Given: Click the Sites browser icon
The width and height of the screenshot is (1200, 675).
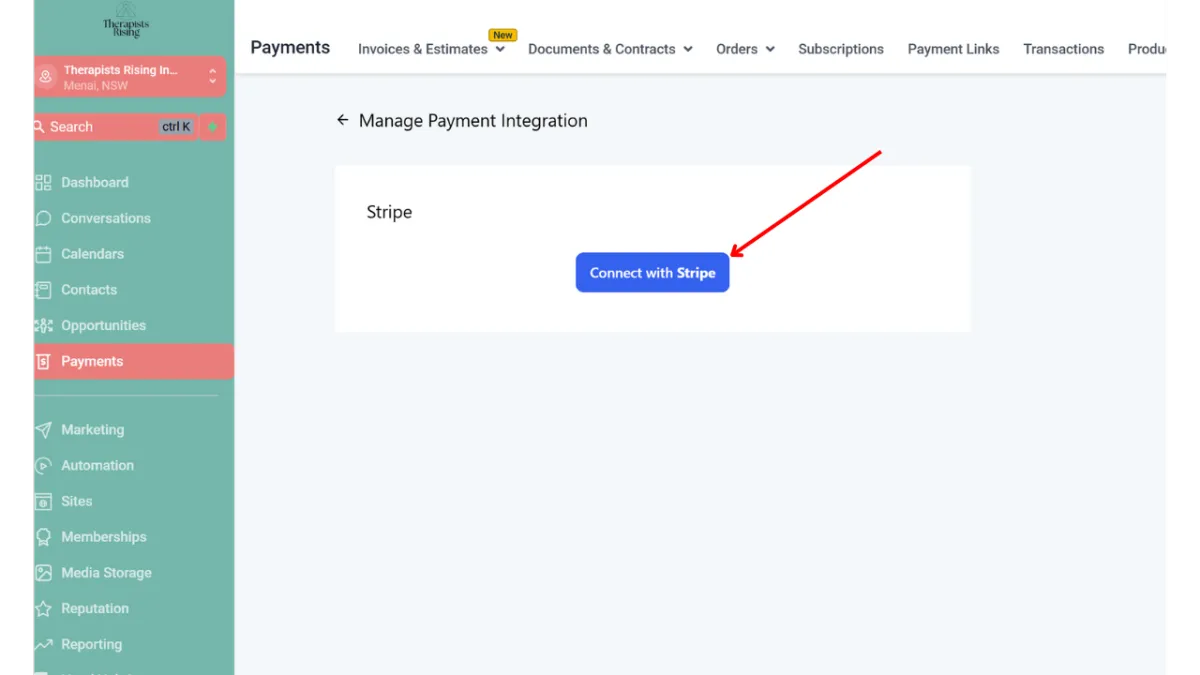Looking at the screenshot, I should pos(43,501).
